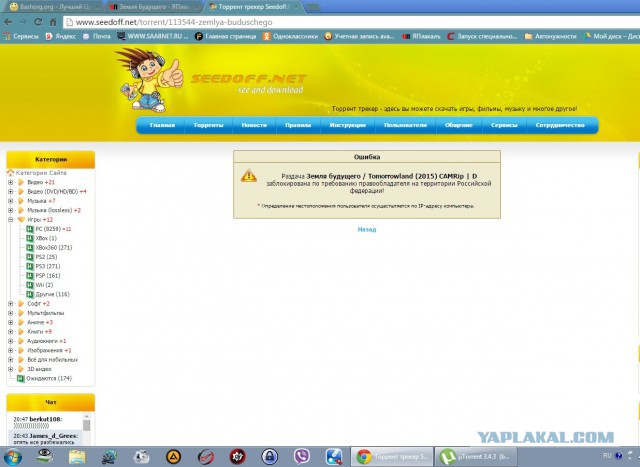Screen dimensions: 640x467
Task: Open the ЯПлакалъ bookmark
Action: coord(421,36)
